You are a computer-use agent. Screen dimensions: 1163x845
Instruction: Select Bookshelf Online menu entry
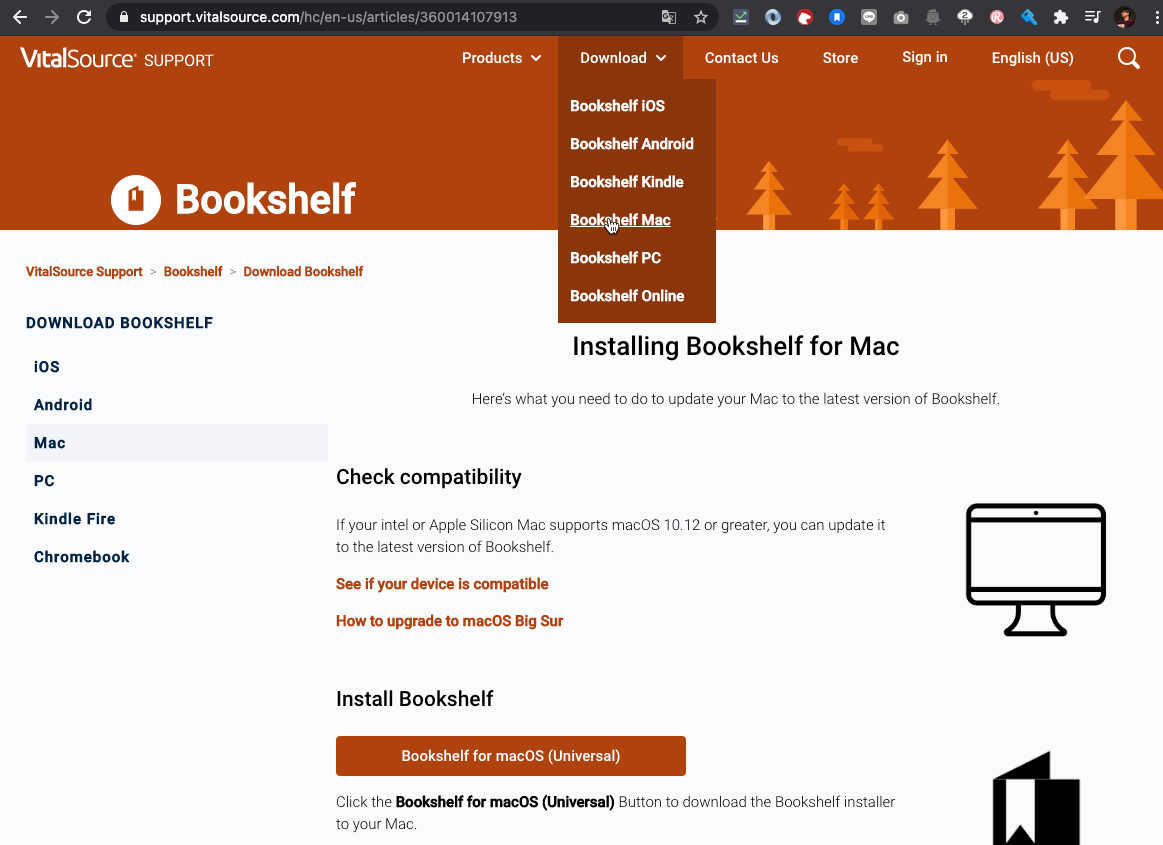[627, 296]
